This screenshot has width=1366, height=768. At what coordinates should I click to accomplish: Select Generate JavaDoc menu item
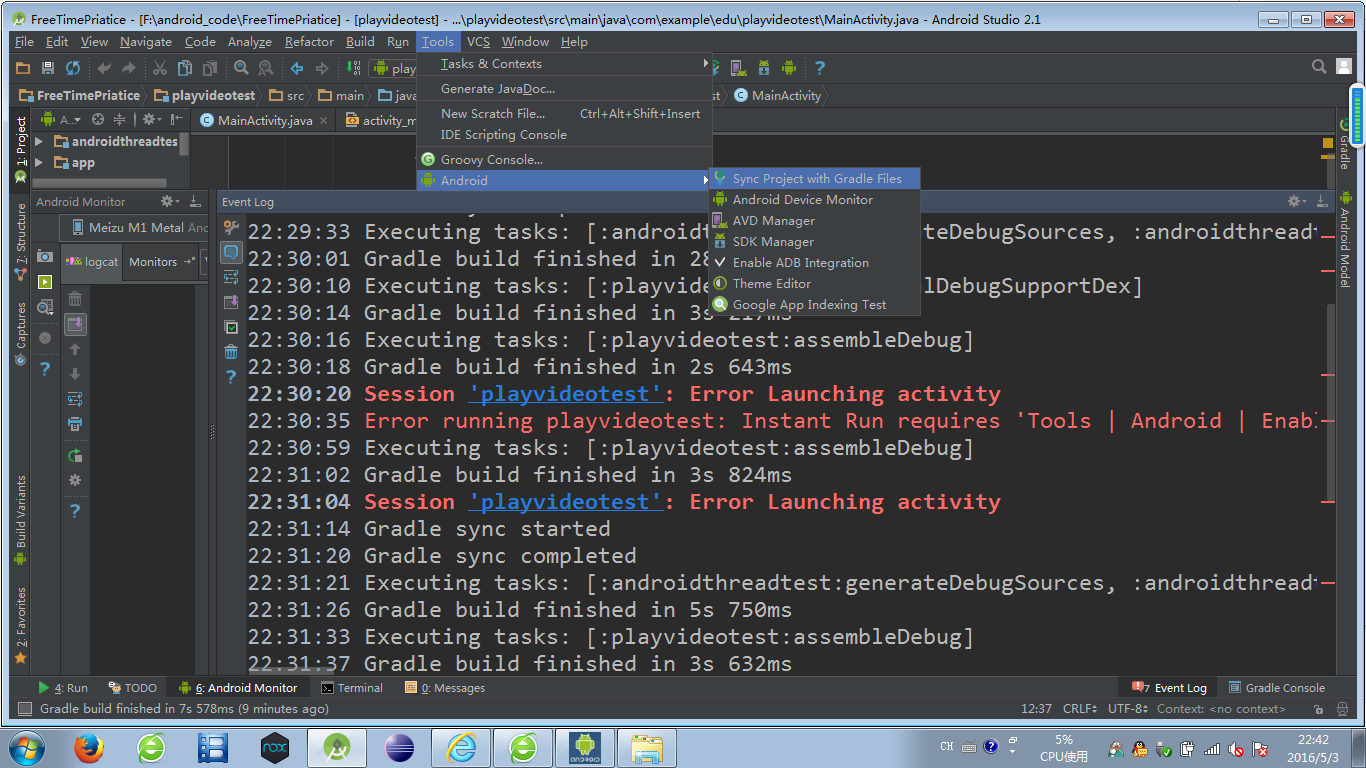pos(564,88)
